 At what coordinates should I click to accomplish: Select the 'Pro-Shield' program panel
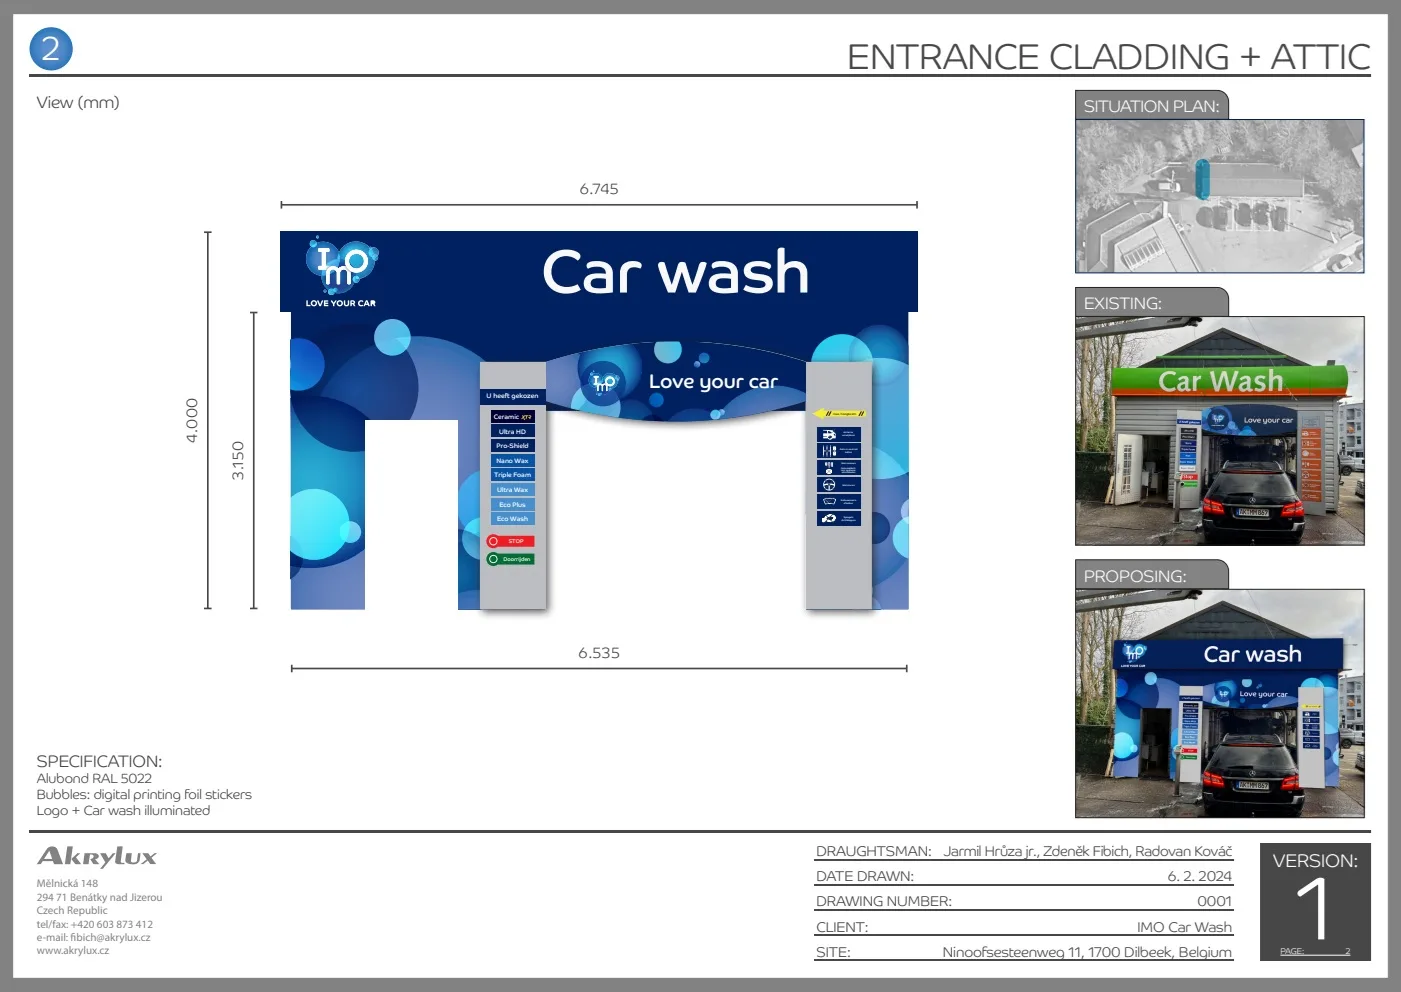pos(512,446)
